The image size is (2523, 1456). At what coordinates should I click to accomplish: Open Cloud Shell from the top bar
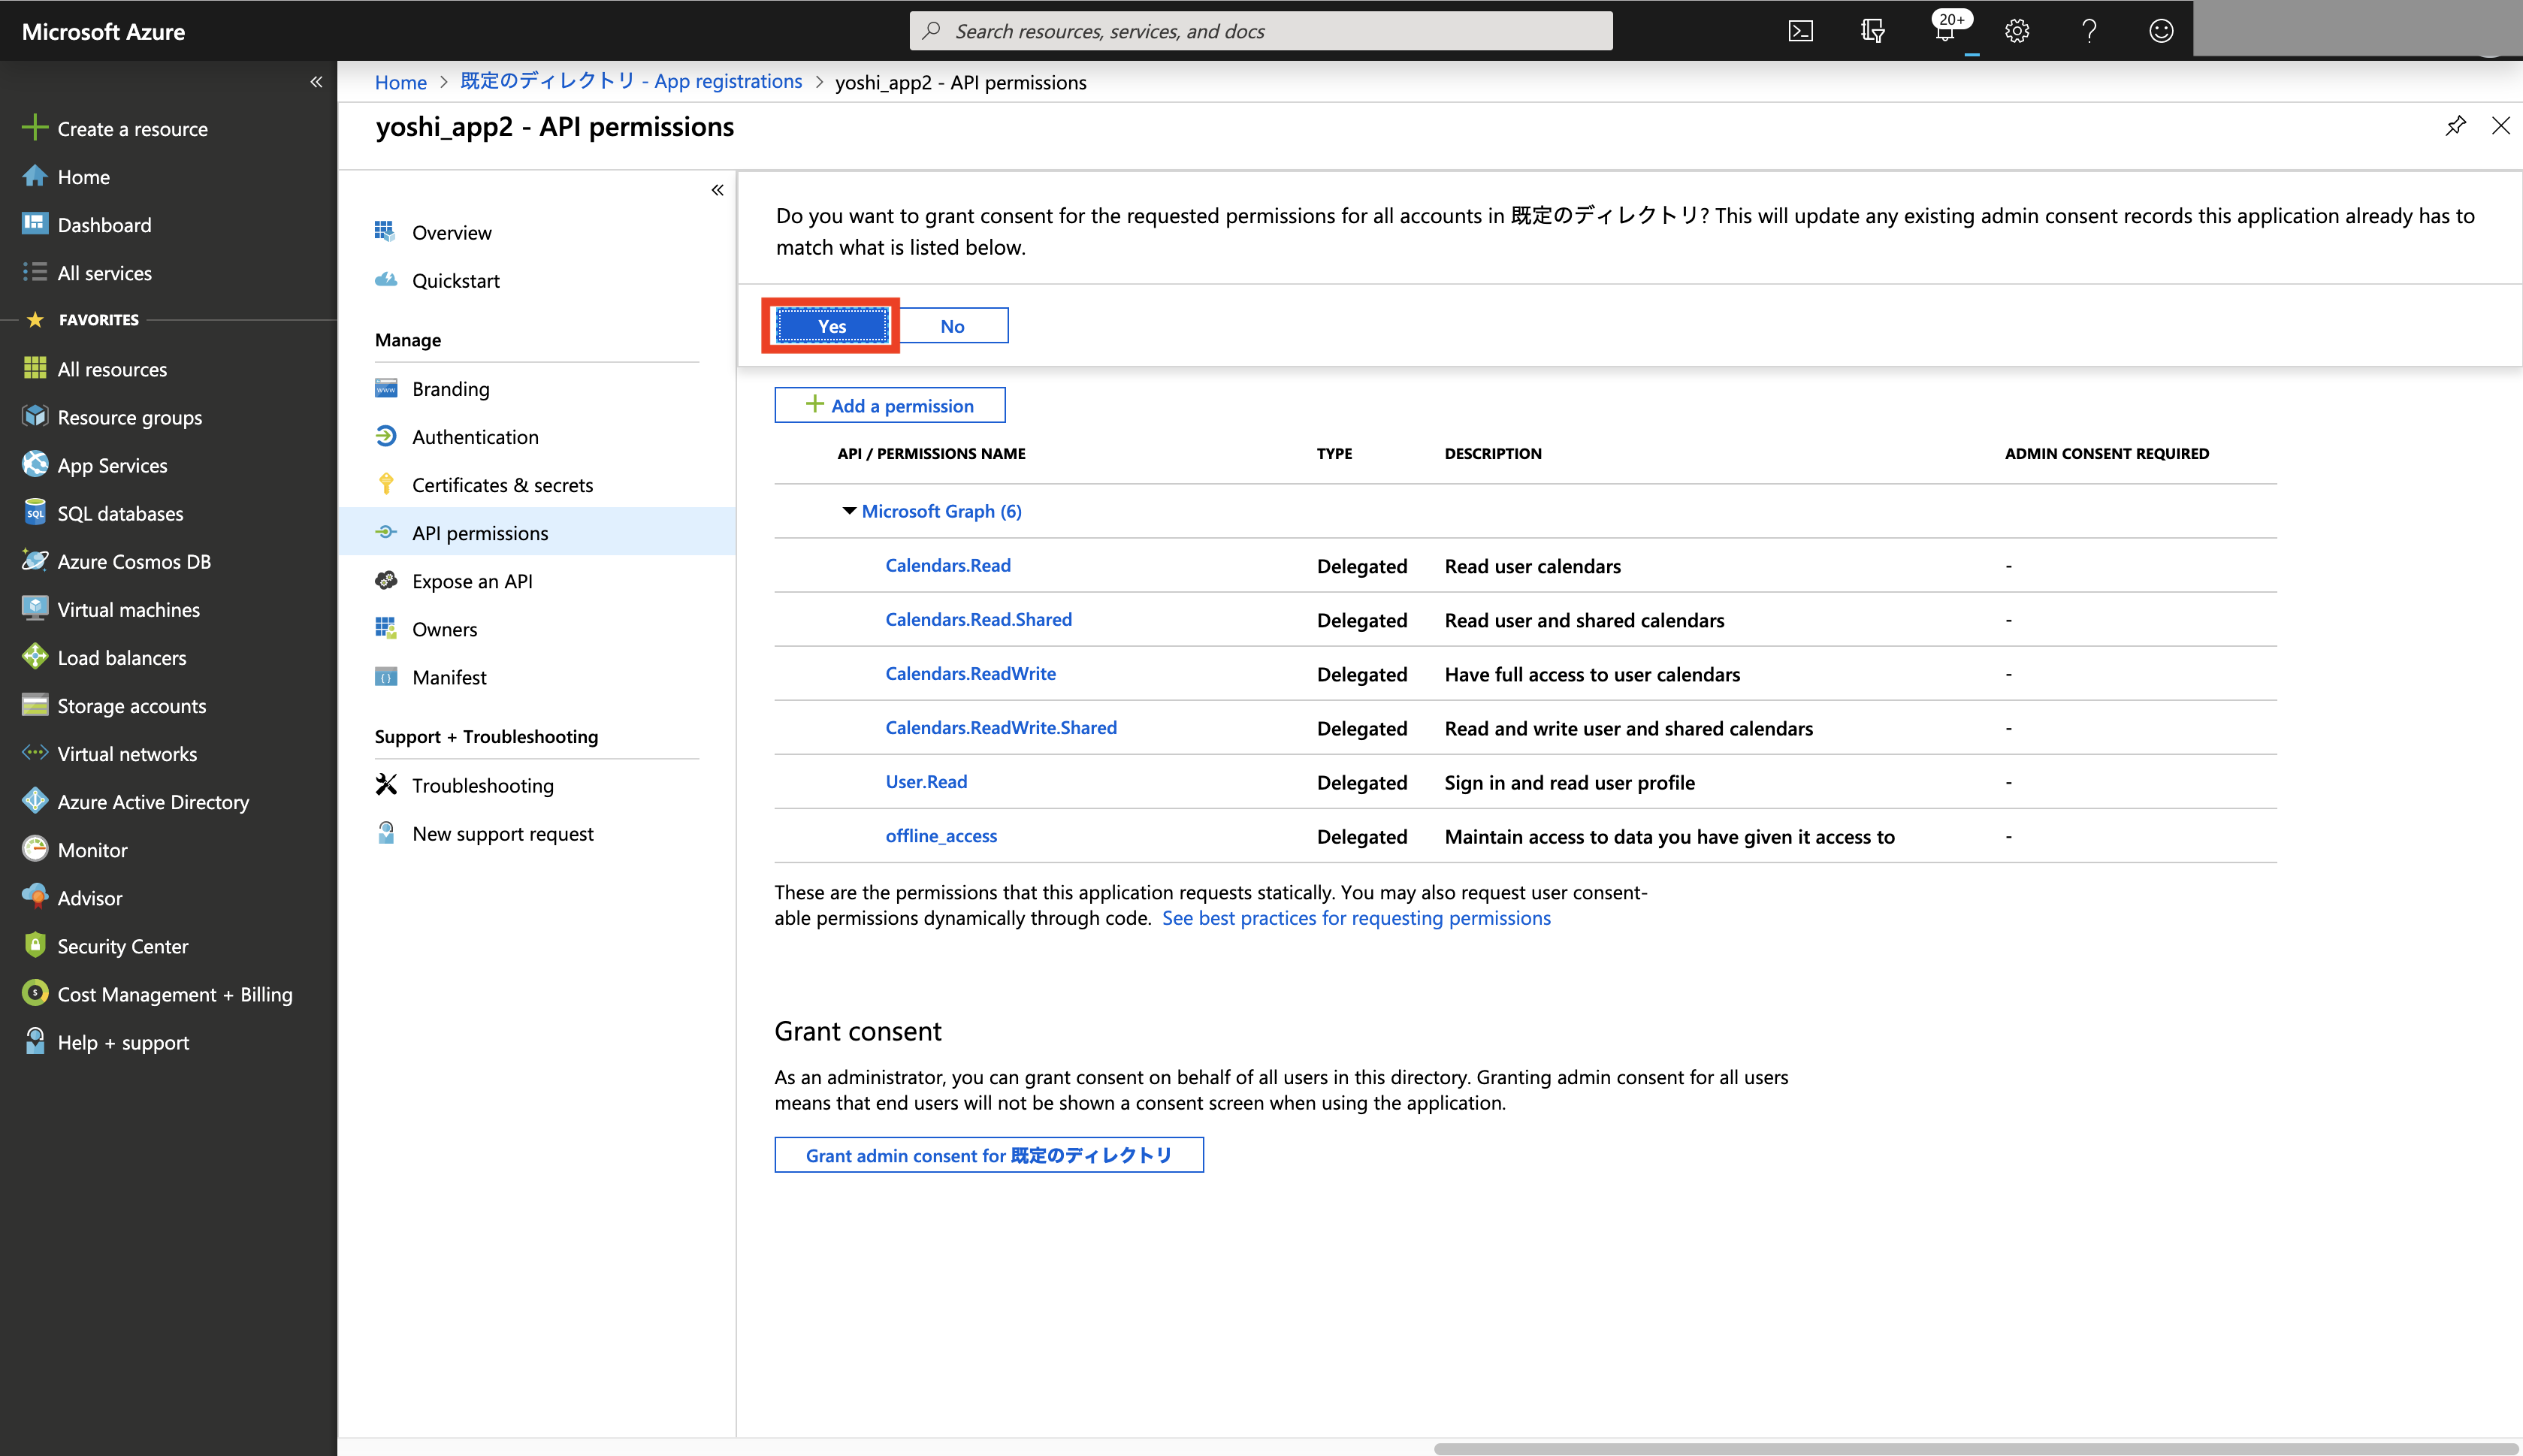click(x=1800, y=31)
